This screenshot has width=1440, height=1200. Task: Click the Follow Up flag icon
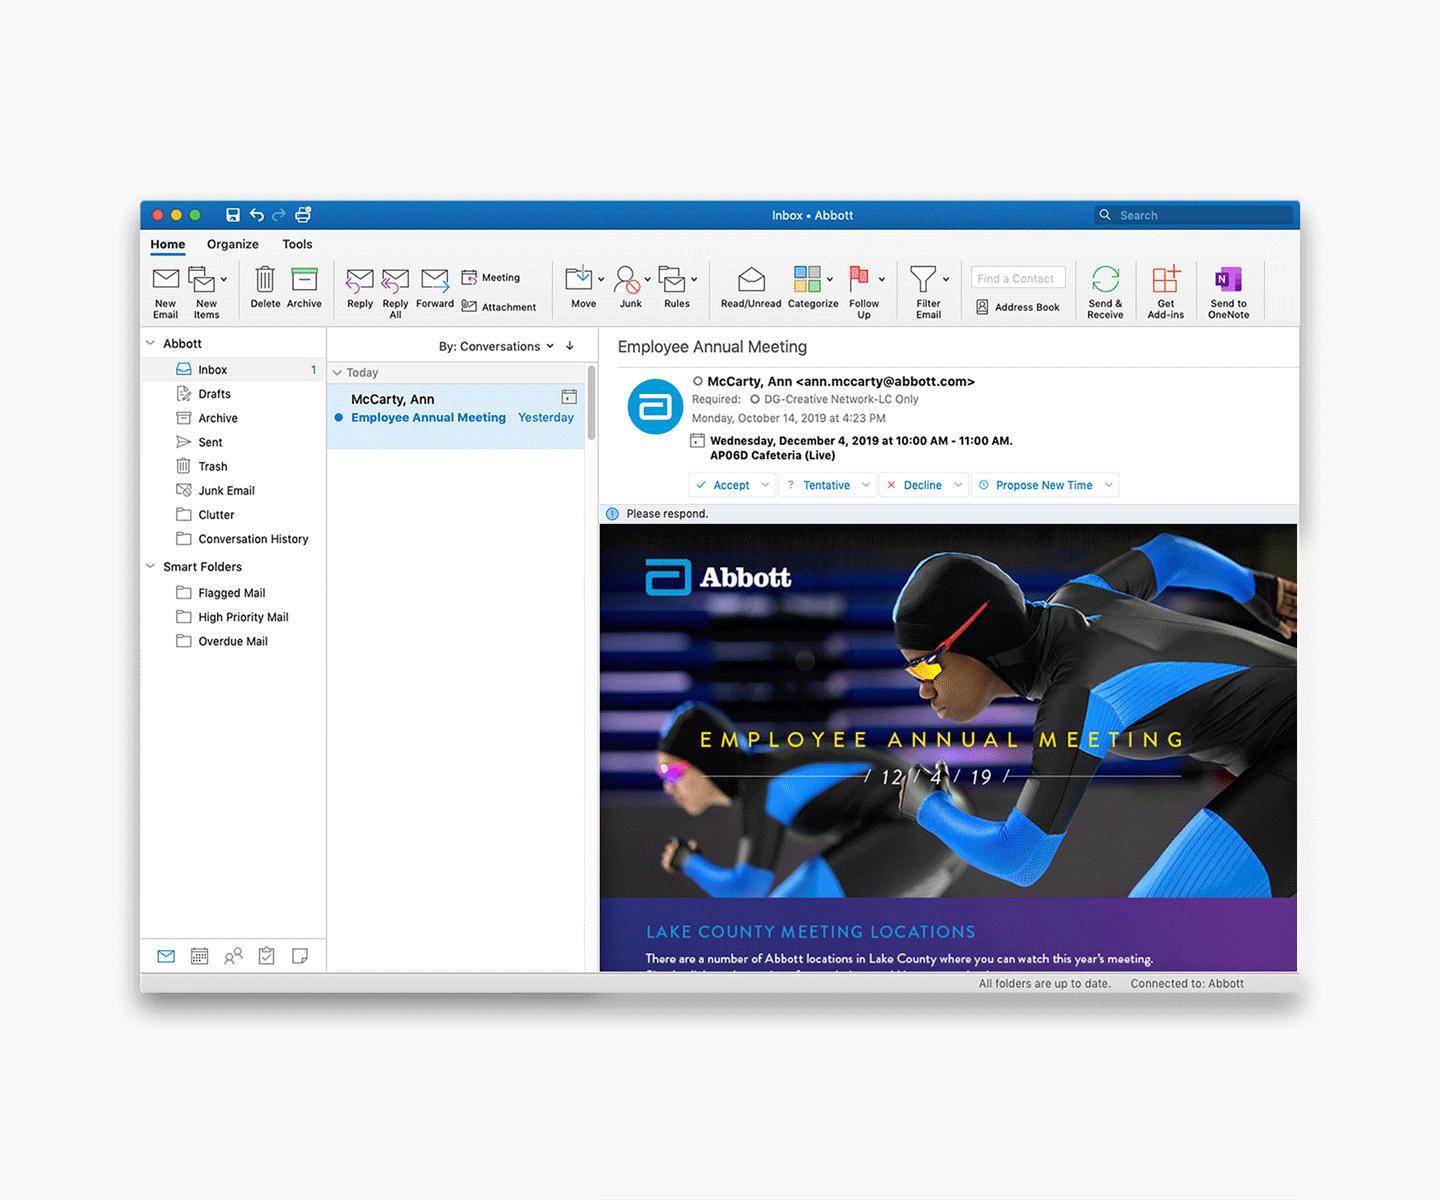[x=859, y=278]
